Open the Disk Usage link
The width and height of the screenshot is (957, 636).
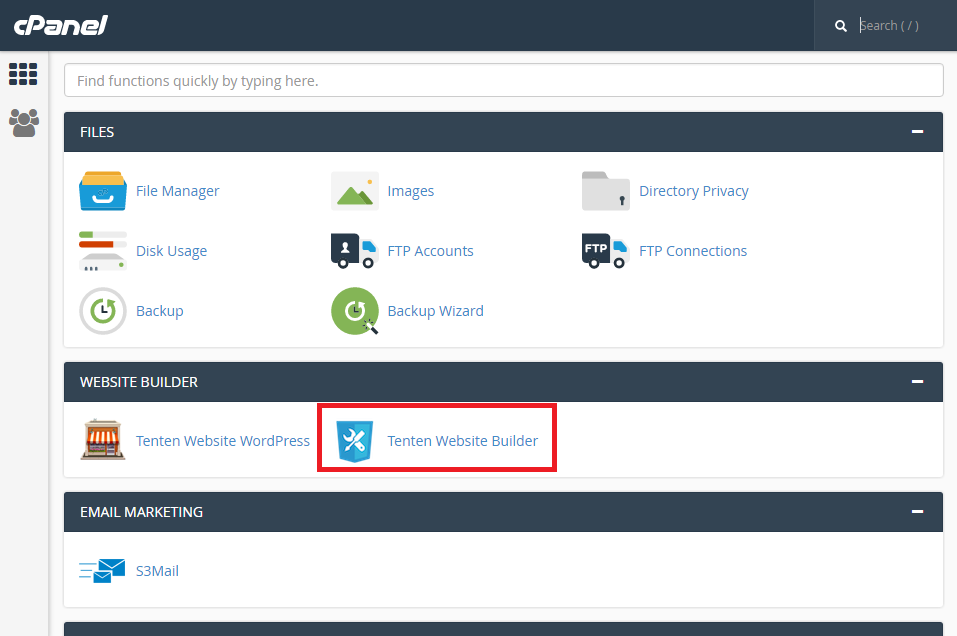tap(172, 251)
